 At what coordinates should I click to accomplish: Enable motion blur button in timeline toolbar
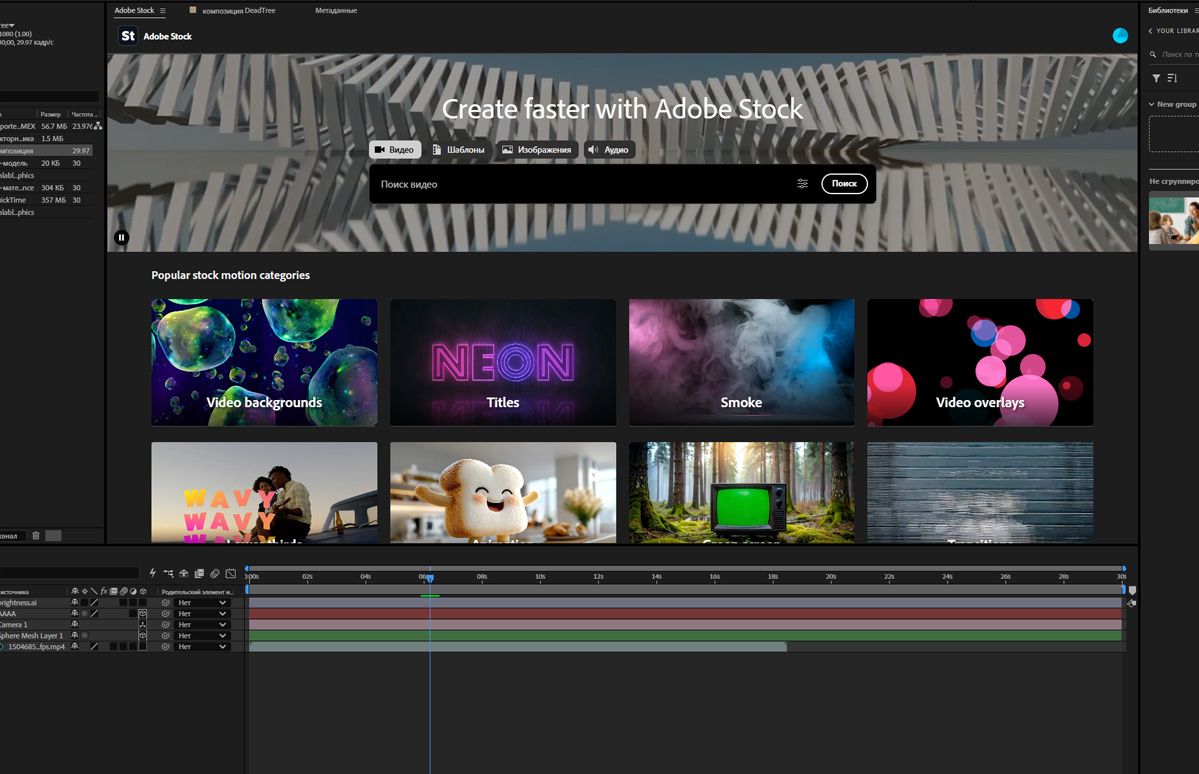215,573
